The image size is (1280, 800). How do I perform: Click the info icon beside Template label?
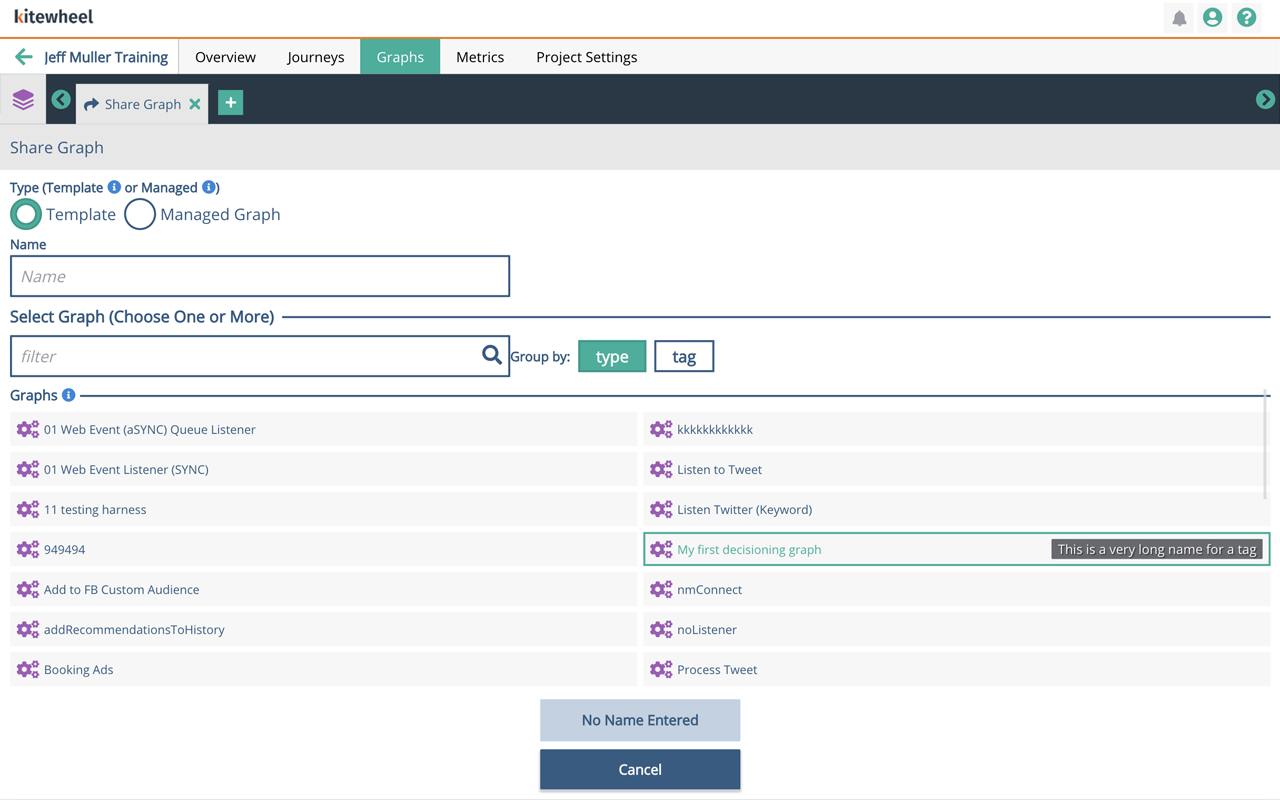113,187
